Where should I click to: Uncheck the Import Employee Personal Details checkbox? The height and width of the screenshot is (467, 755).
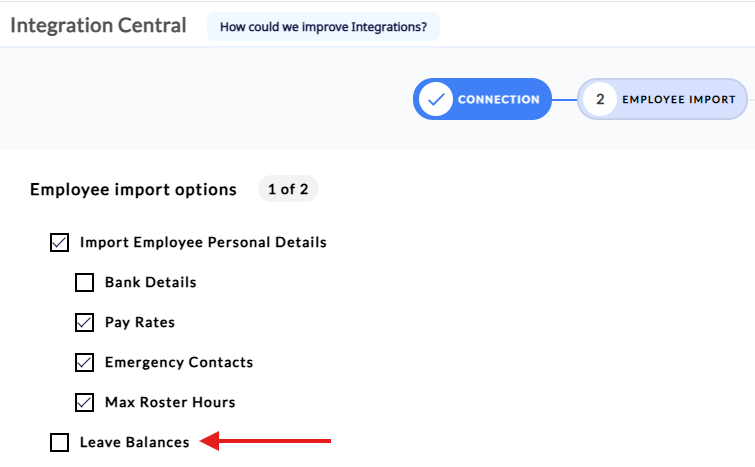pos(60,242)
